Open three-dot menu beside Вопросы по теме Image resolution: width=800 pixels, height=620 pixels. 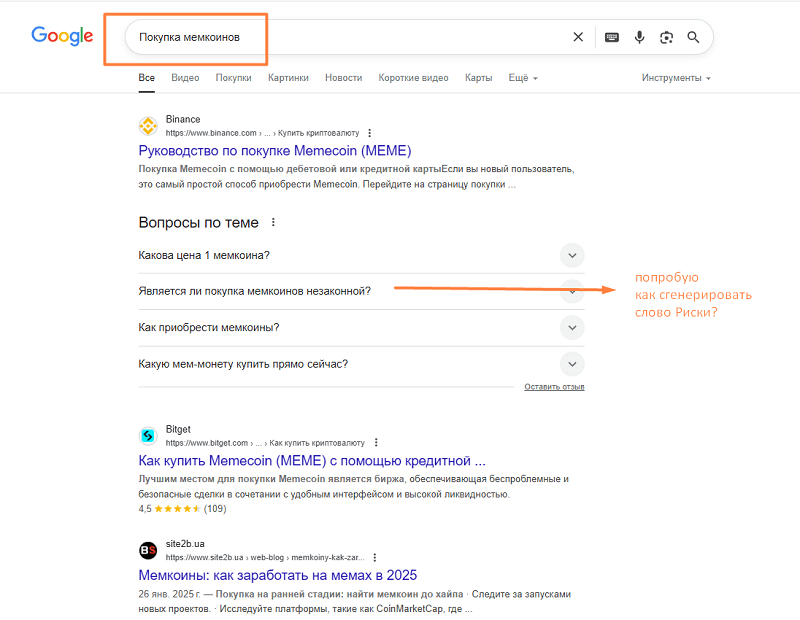tap(273, 222)
